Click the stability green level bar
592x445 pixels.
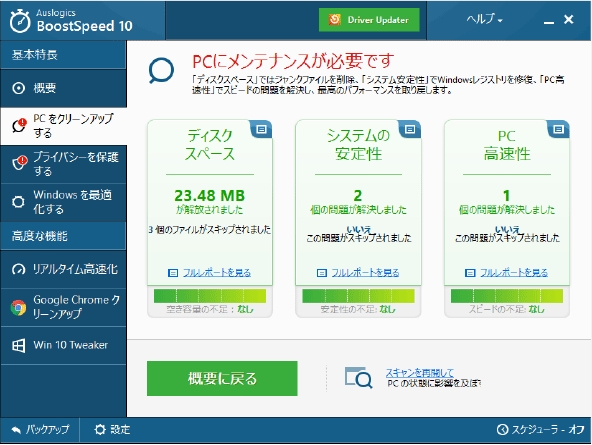point(358,296)
